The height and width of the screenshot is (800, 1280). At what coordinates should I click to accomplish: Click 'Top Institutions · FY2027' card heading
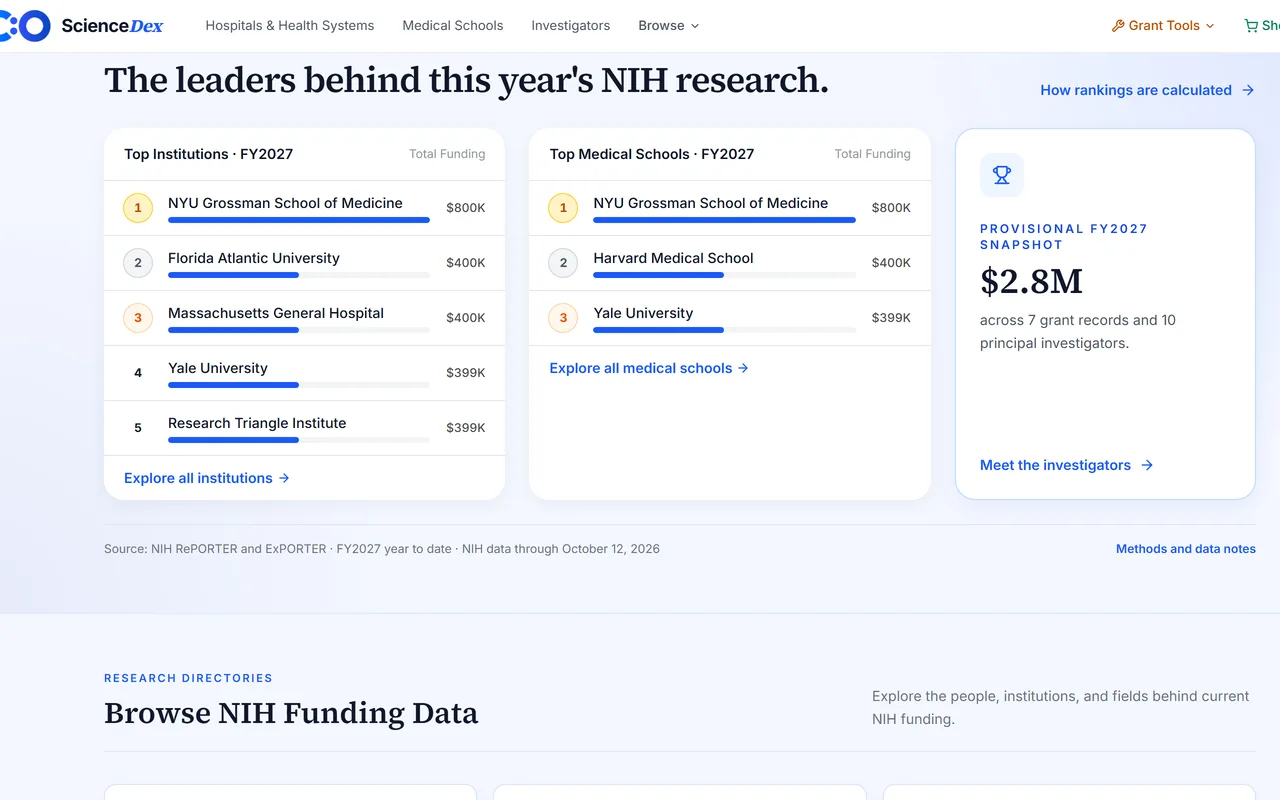tap(208, 154)
